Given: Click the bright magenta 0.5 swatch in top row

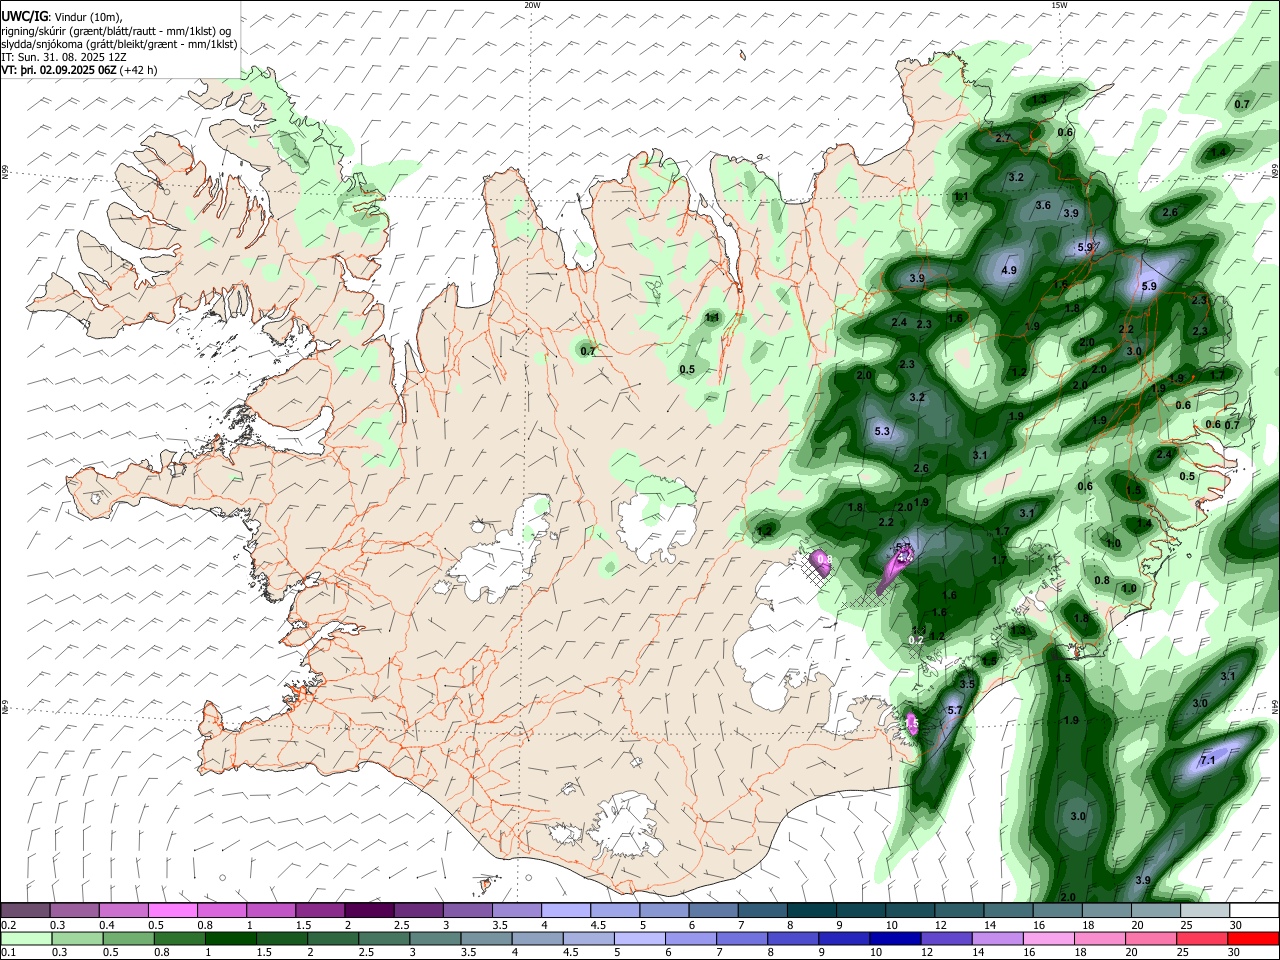Looking at the screenshot, I should click(172, 910).
